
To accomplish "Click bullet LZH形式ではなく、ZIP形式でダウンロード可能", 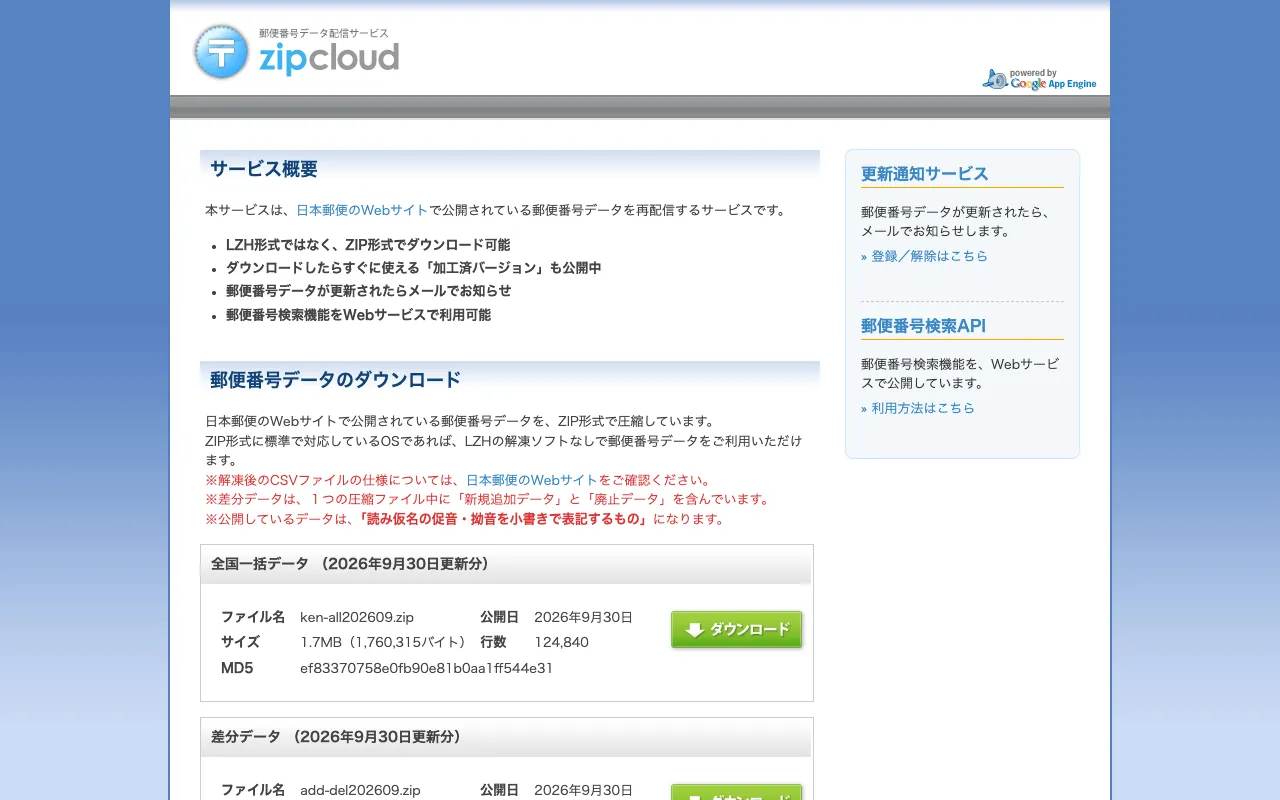I will click(x=368, y=245).
